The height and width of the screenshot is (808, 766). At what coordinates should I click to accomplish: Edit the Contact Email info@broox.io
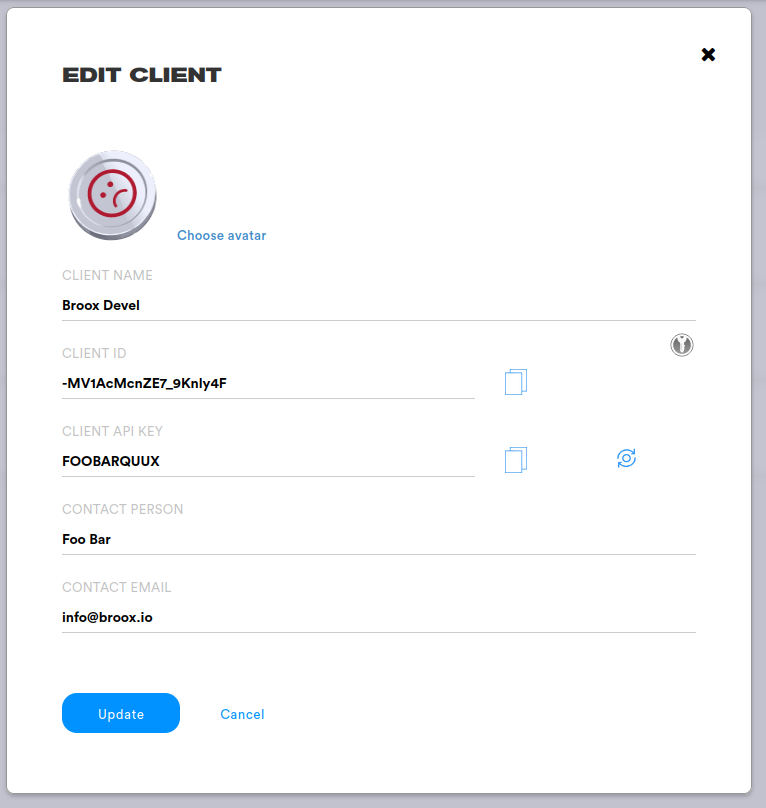379,617
